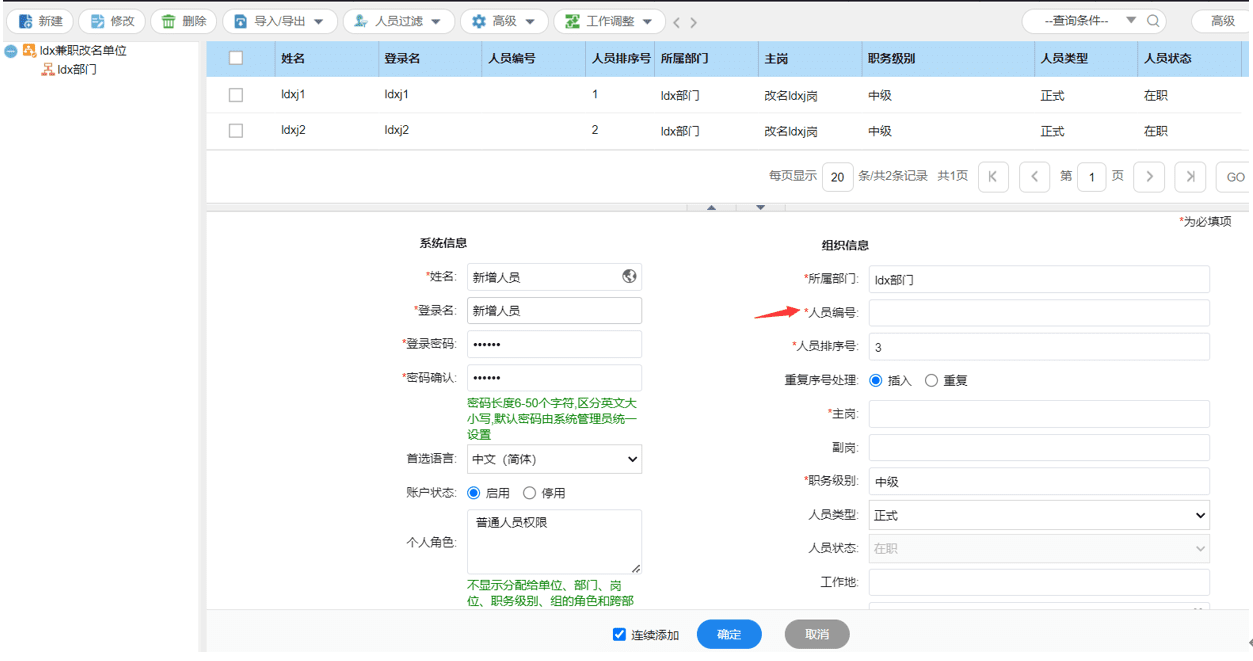Select 插入 duplicate number radio
Screen dimensions: 1253x661
click(x=876, y=380)
